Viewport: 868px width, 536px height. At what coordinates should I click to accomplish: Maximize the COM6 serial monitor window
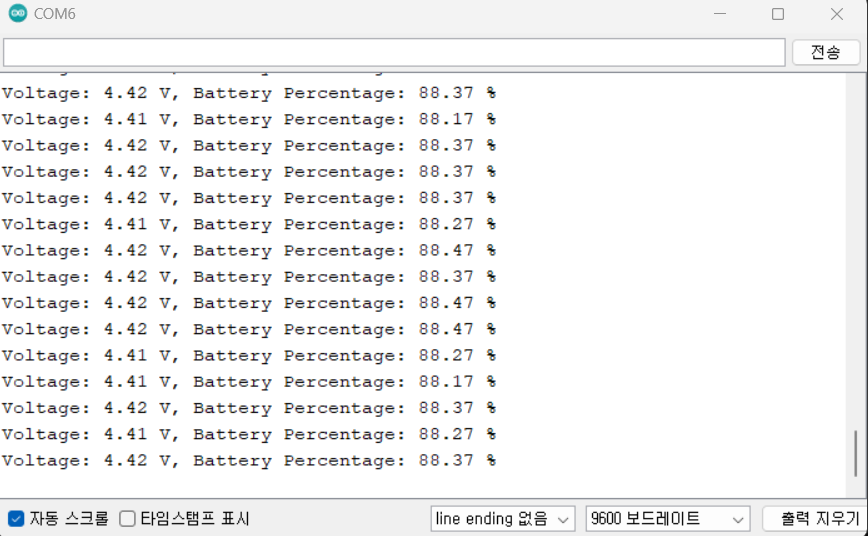(x=778, y=14)
